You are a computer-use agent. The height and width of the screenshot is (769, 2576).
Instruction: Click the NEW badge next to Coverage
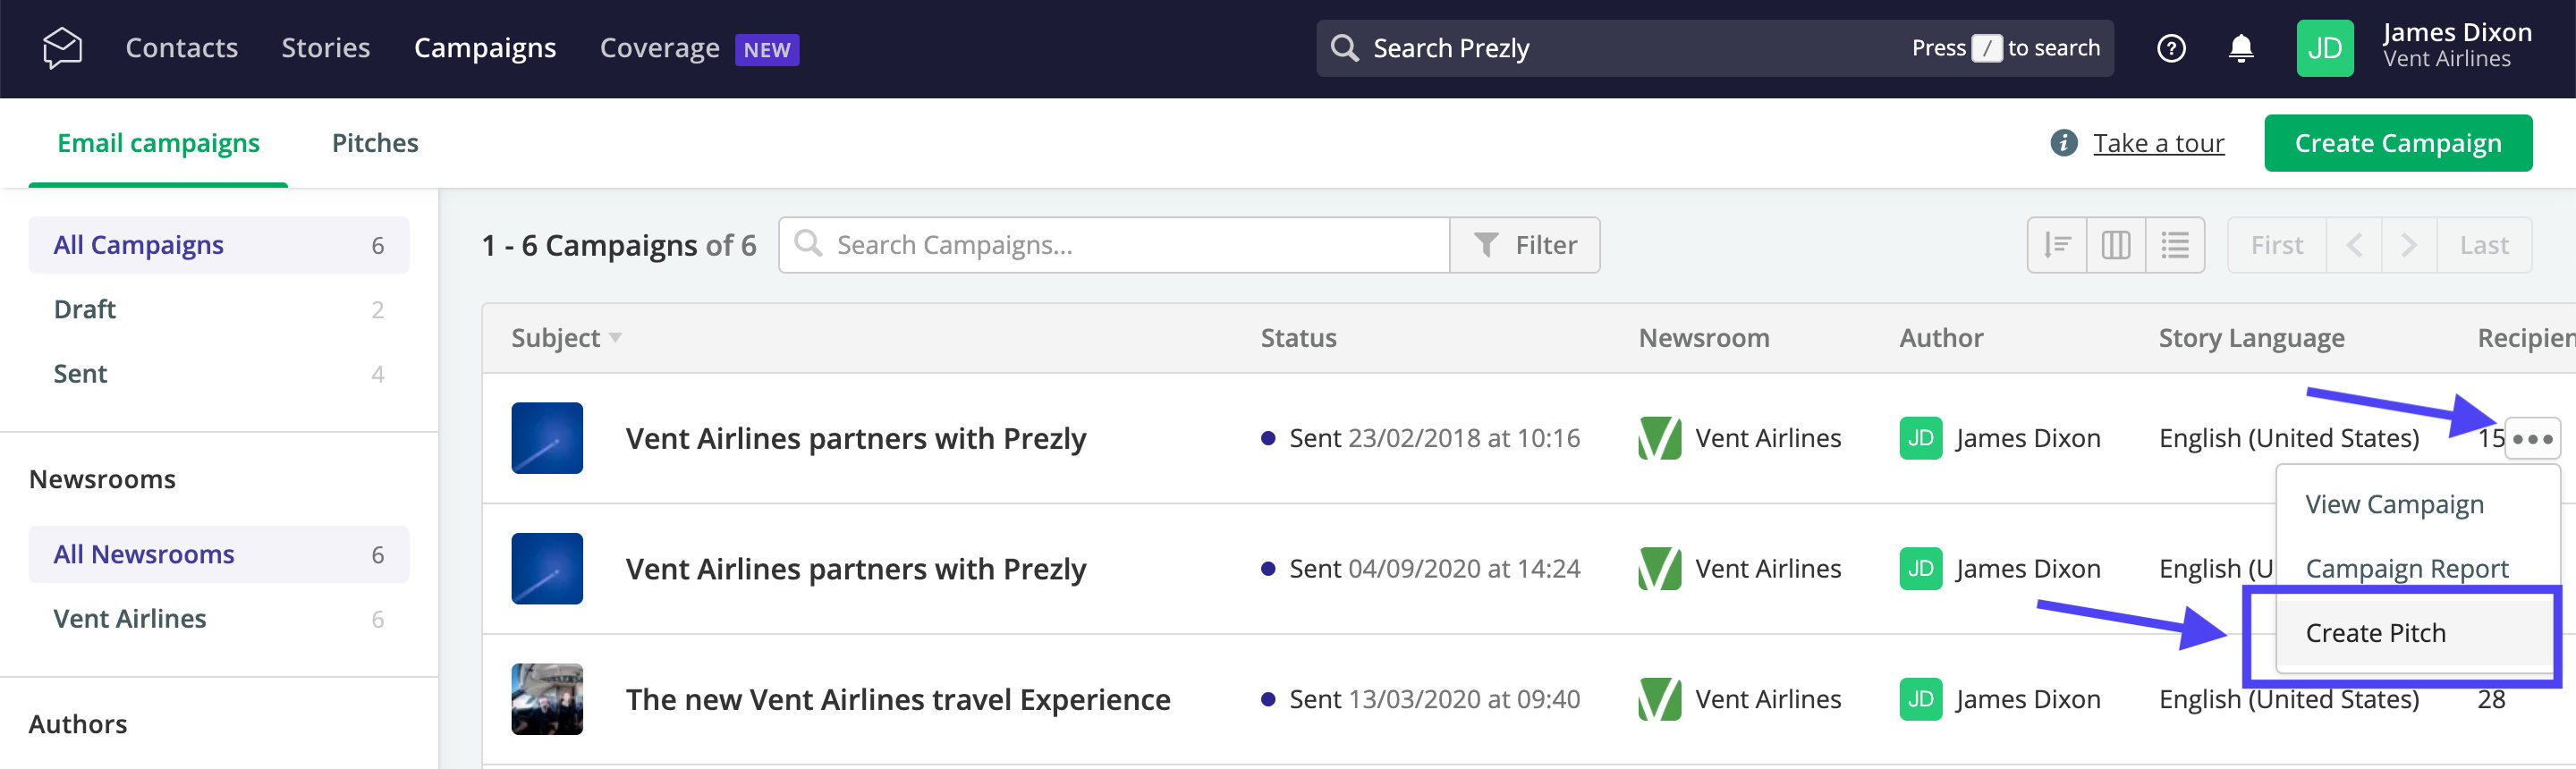(x=767, y=50)
